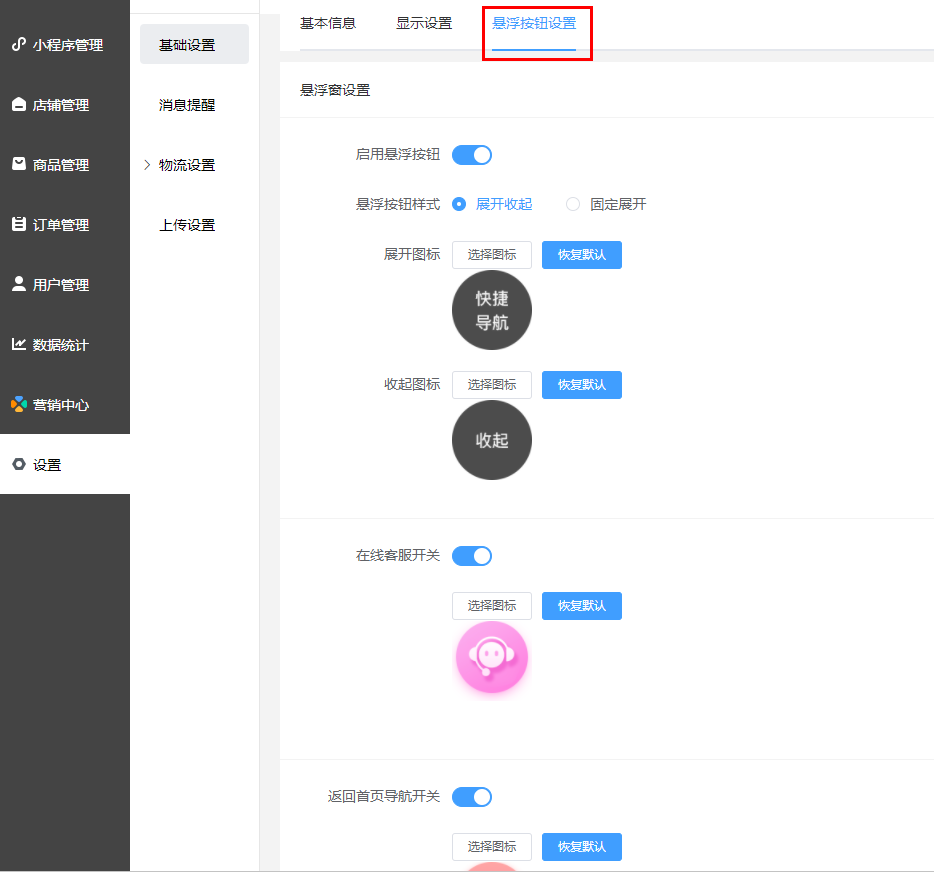Screen dimensions: 934x877
Task: Open the 基本信息 tab
Action: 328,24
